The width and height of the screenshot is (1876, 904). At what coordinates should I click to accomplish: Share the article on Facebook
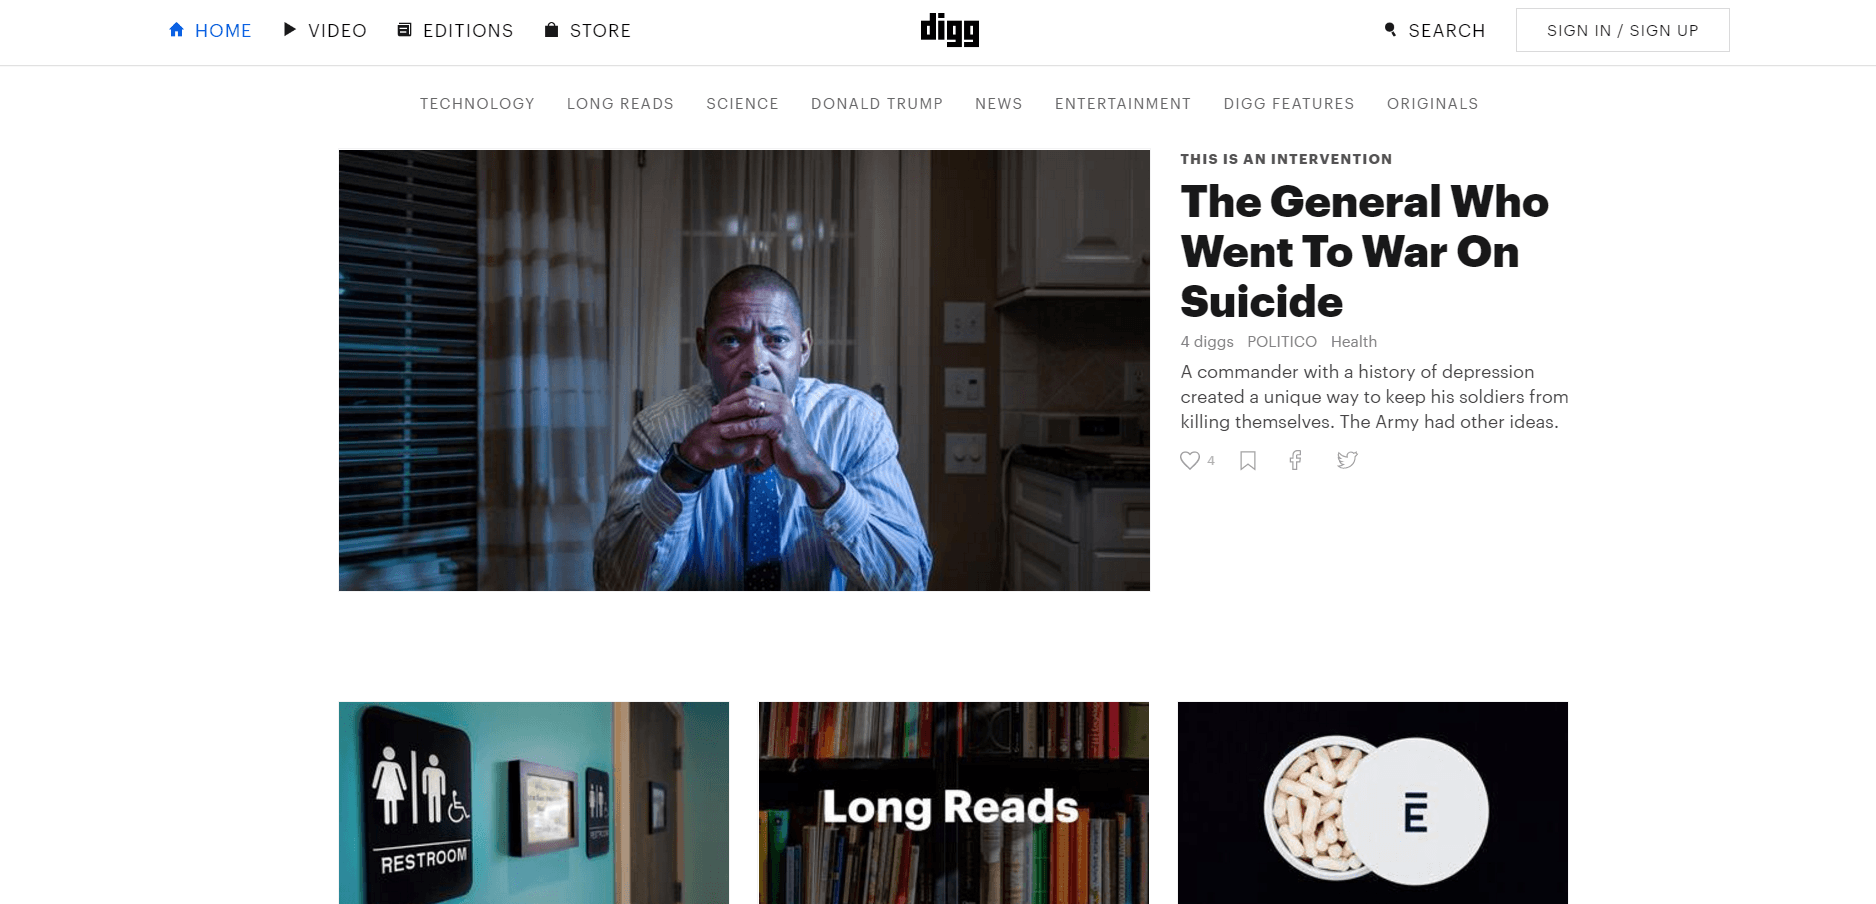(1296, 460)
